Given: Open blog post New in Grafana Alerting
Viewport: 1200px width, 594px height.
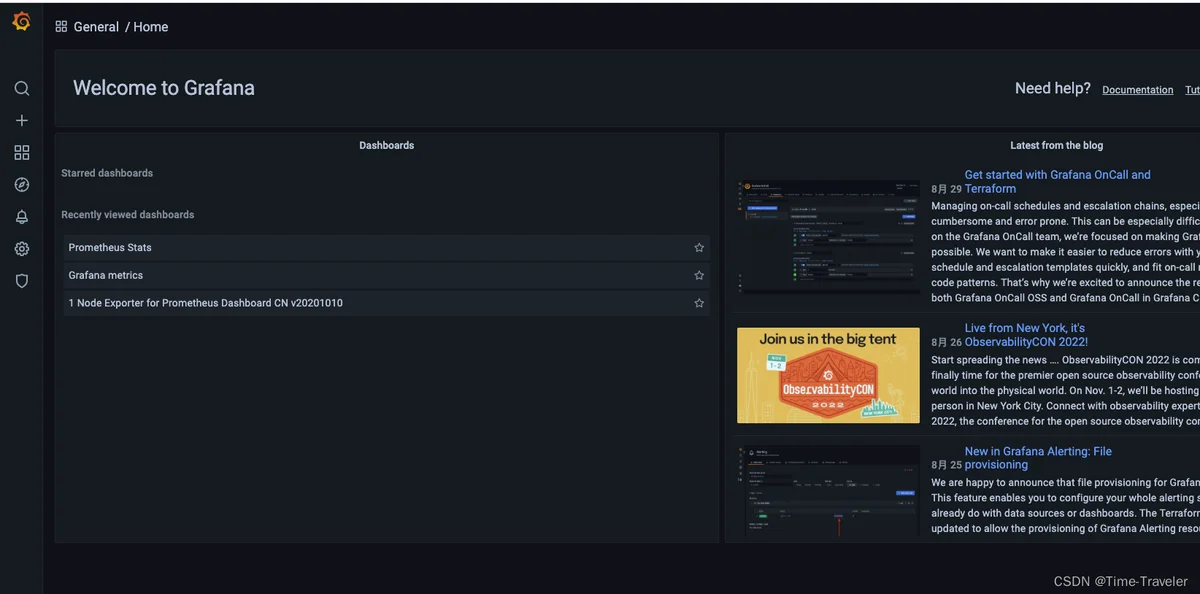Looking at the screenshot, I should [1038, 458].
